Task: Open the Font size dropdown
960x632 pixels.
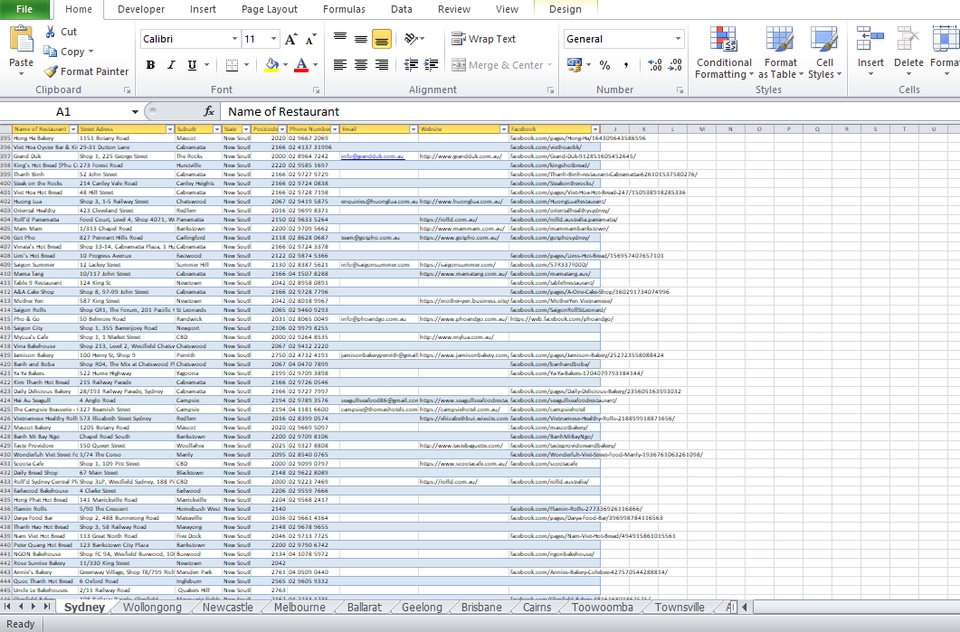Action: point(273,39)
